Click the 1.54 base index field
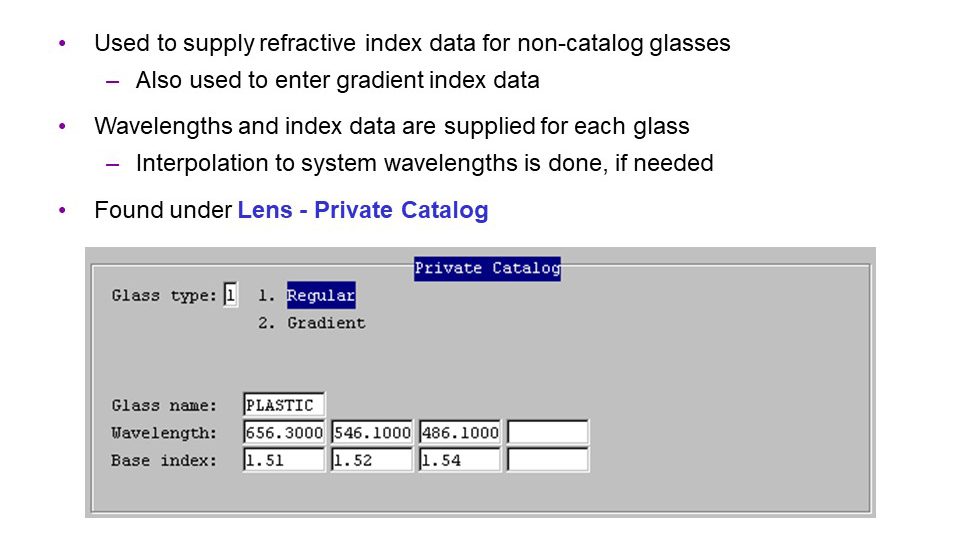 point(460,460)
